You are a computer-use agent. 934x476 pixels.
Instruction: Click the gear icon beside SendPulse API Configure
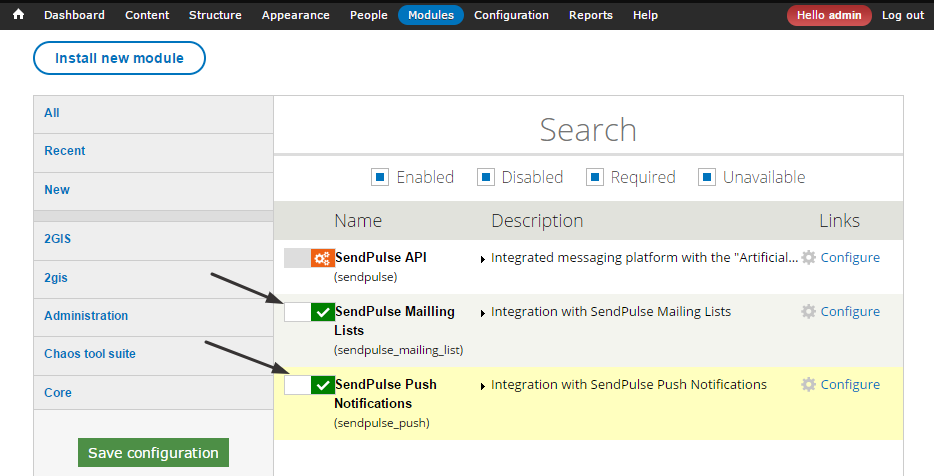click(x=809, y=258)
